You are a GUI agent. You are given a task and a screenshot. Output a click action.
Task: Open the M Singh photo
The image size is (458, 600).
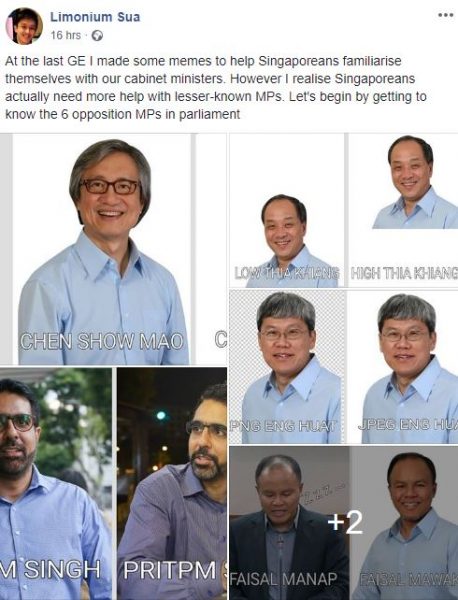click(x=56, y=484)
